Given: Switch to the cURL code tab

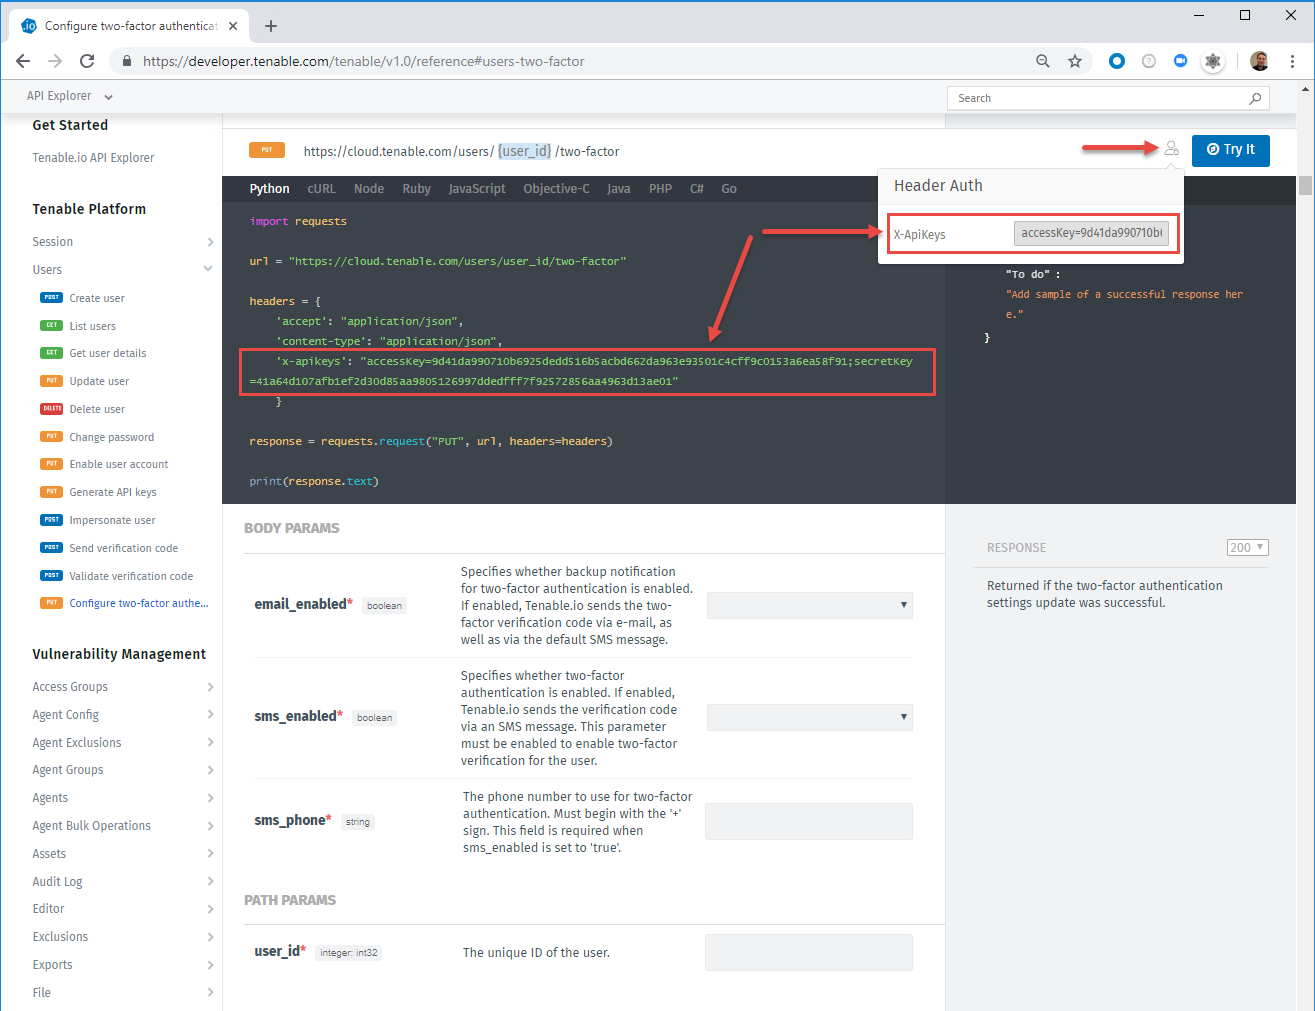Looking at the screenshot, I should (x=321, y=189).
